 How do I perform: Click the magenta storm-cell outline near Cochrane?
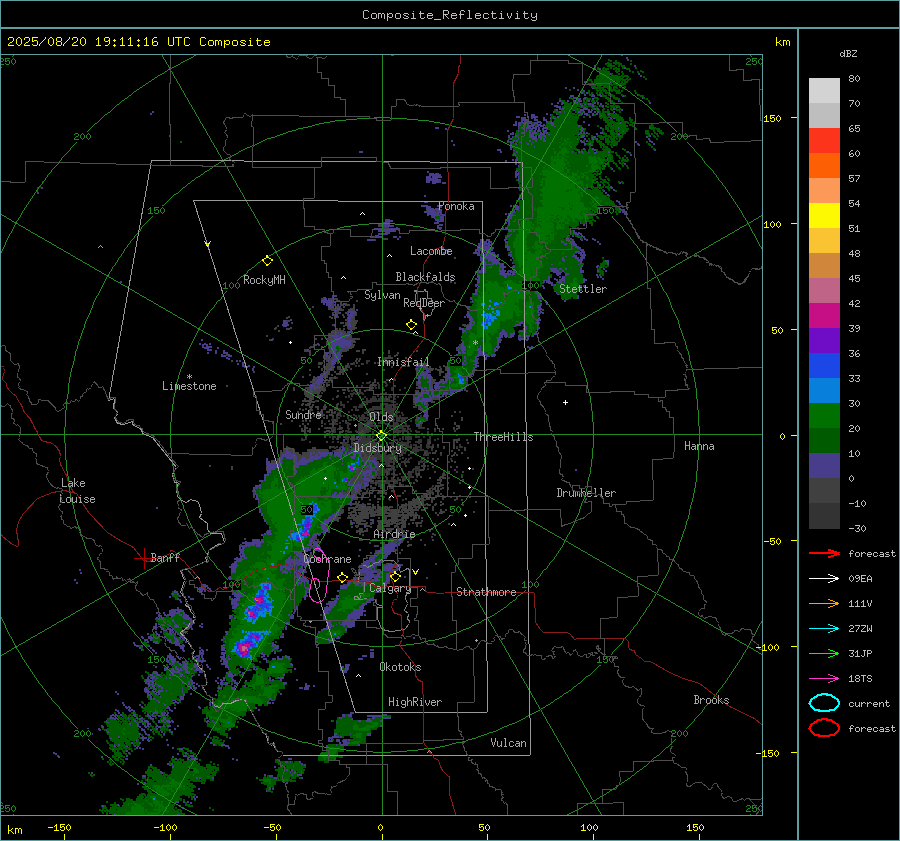point(318,576)
